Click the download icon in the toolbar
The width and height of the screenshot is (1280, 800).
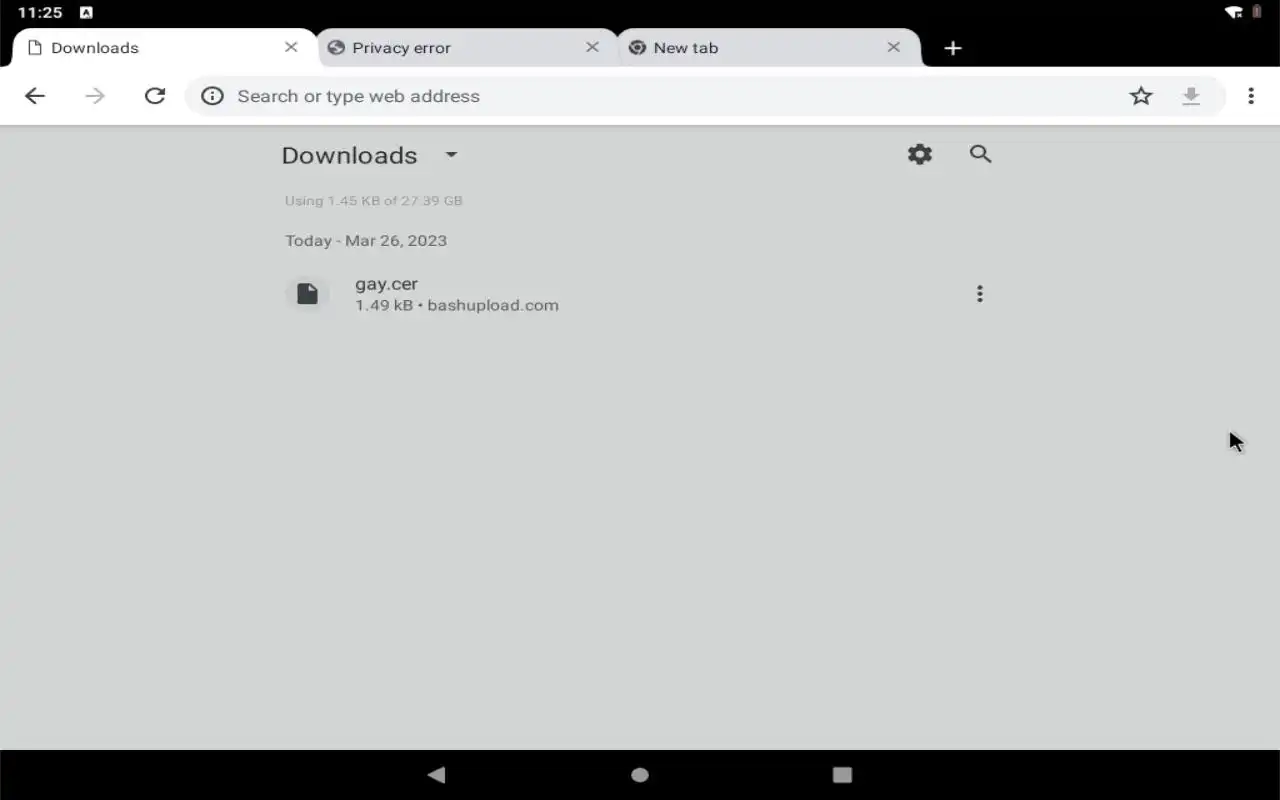[1191, 96]
